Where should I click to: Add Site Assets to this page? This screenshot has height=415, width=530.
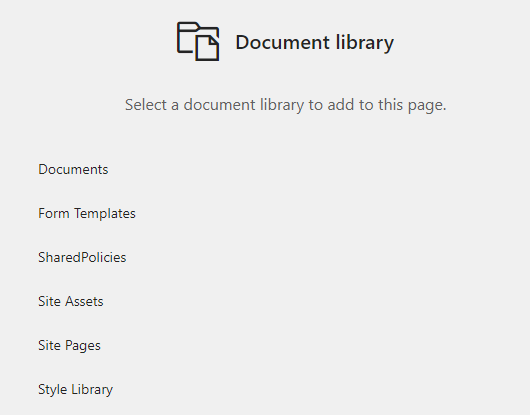[71, 301]
